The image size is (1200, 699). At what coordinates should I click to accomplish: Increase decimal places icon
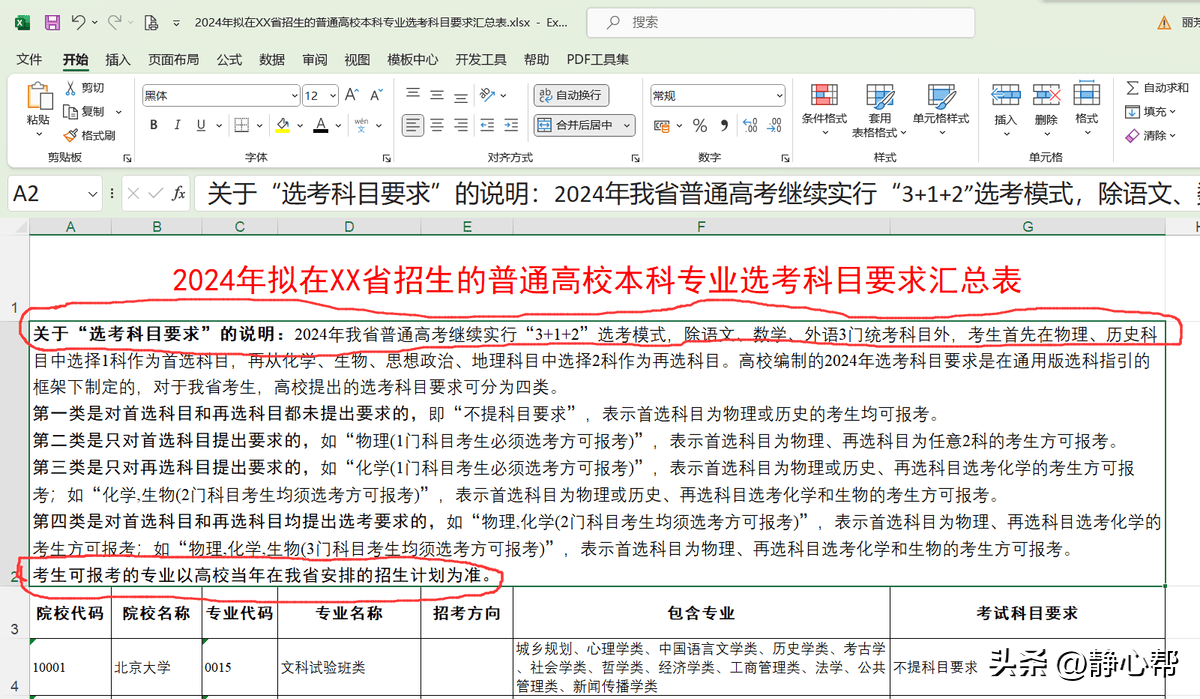click(x=749, y=125)
